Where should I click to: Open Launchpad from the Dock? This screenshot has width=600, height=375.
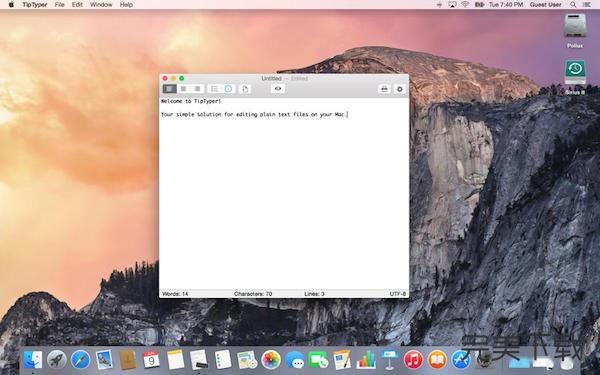tap(57, 360)
